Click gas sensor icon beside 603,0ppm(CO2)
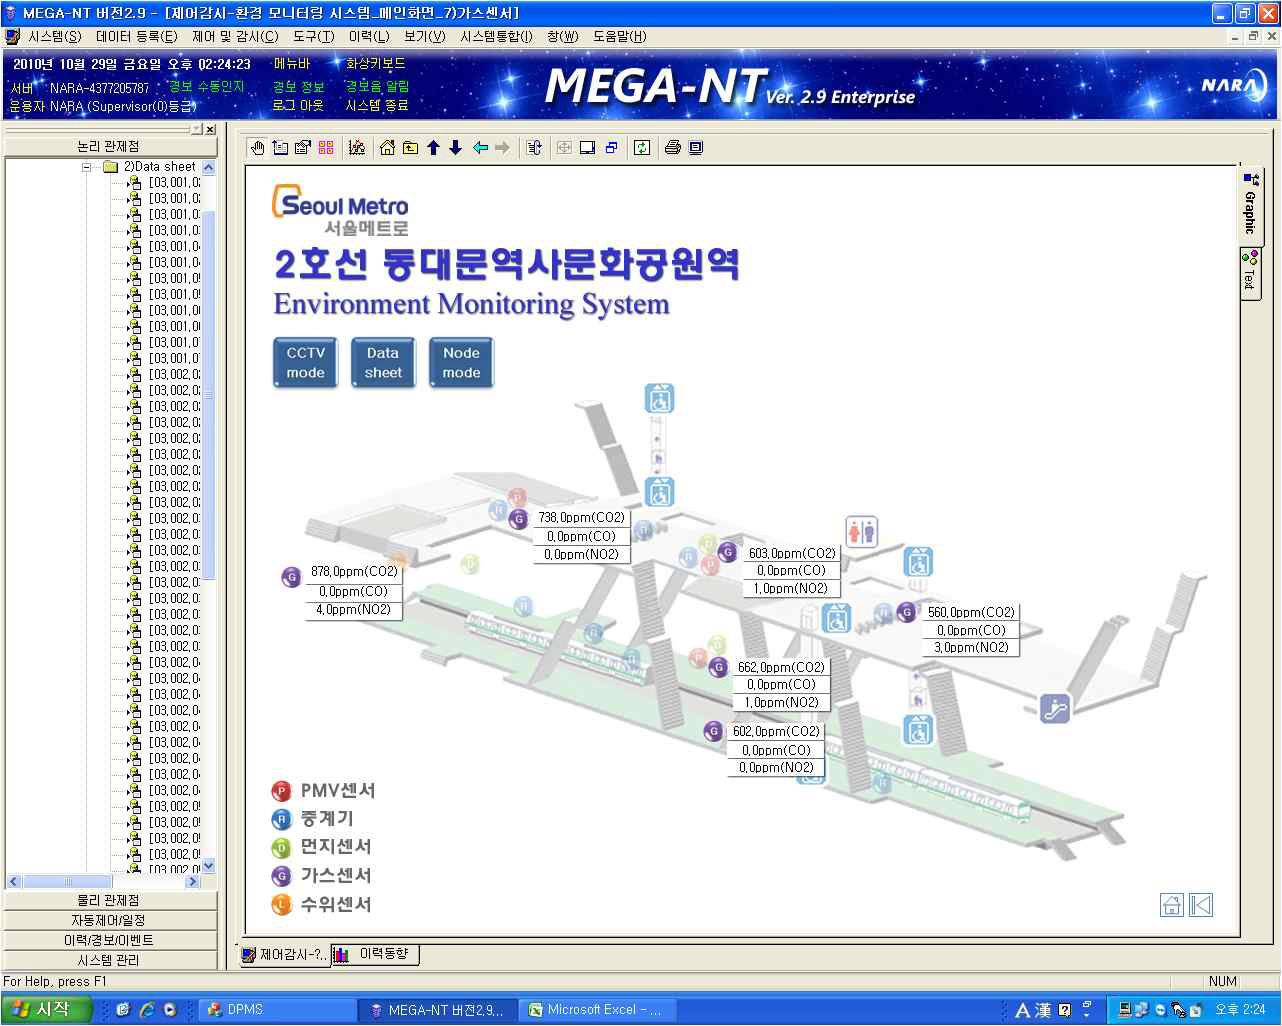Image resolution: width=1282 pixels, height=1026 pixels. 727,552
